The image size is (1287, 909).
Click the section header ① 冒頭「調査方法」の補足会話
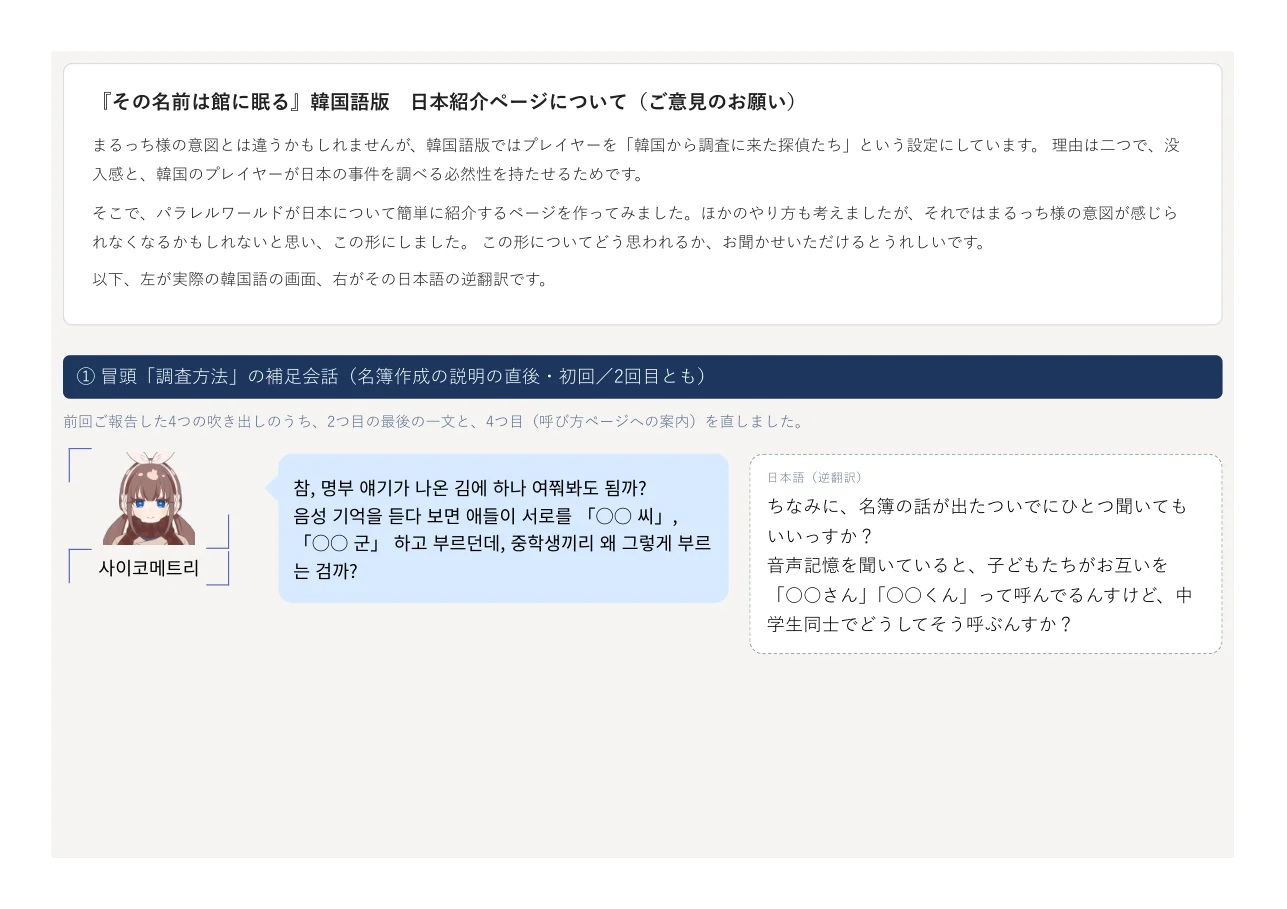point(642,377)
